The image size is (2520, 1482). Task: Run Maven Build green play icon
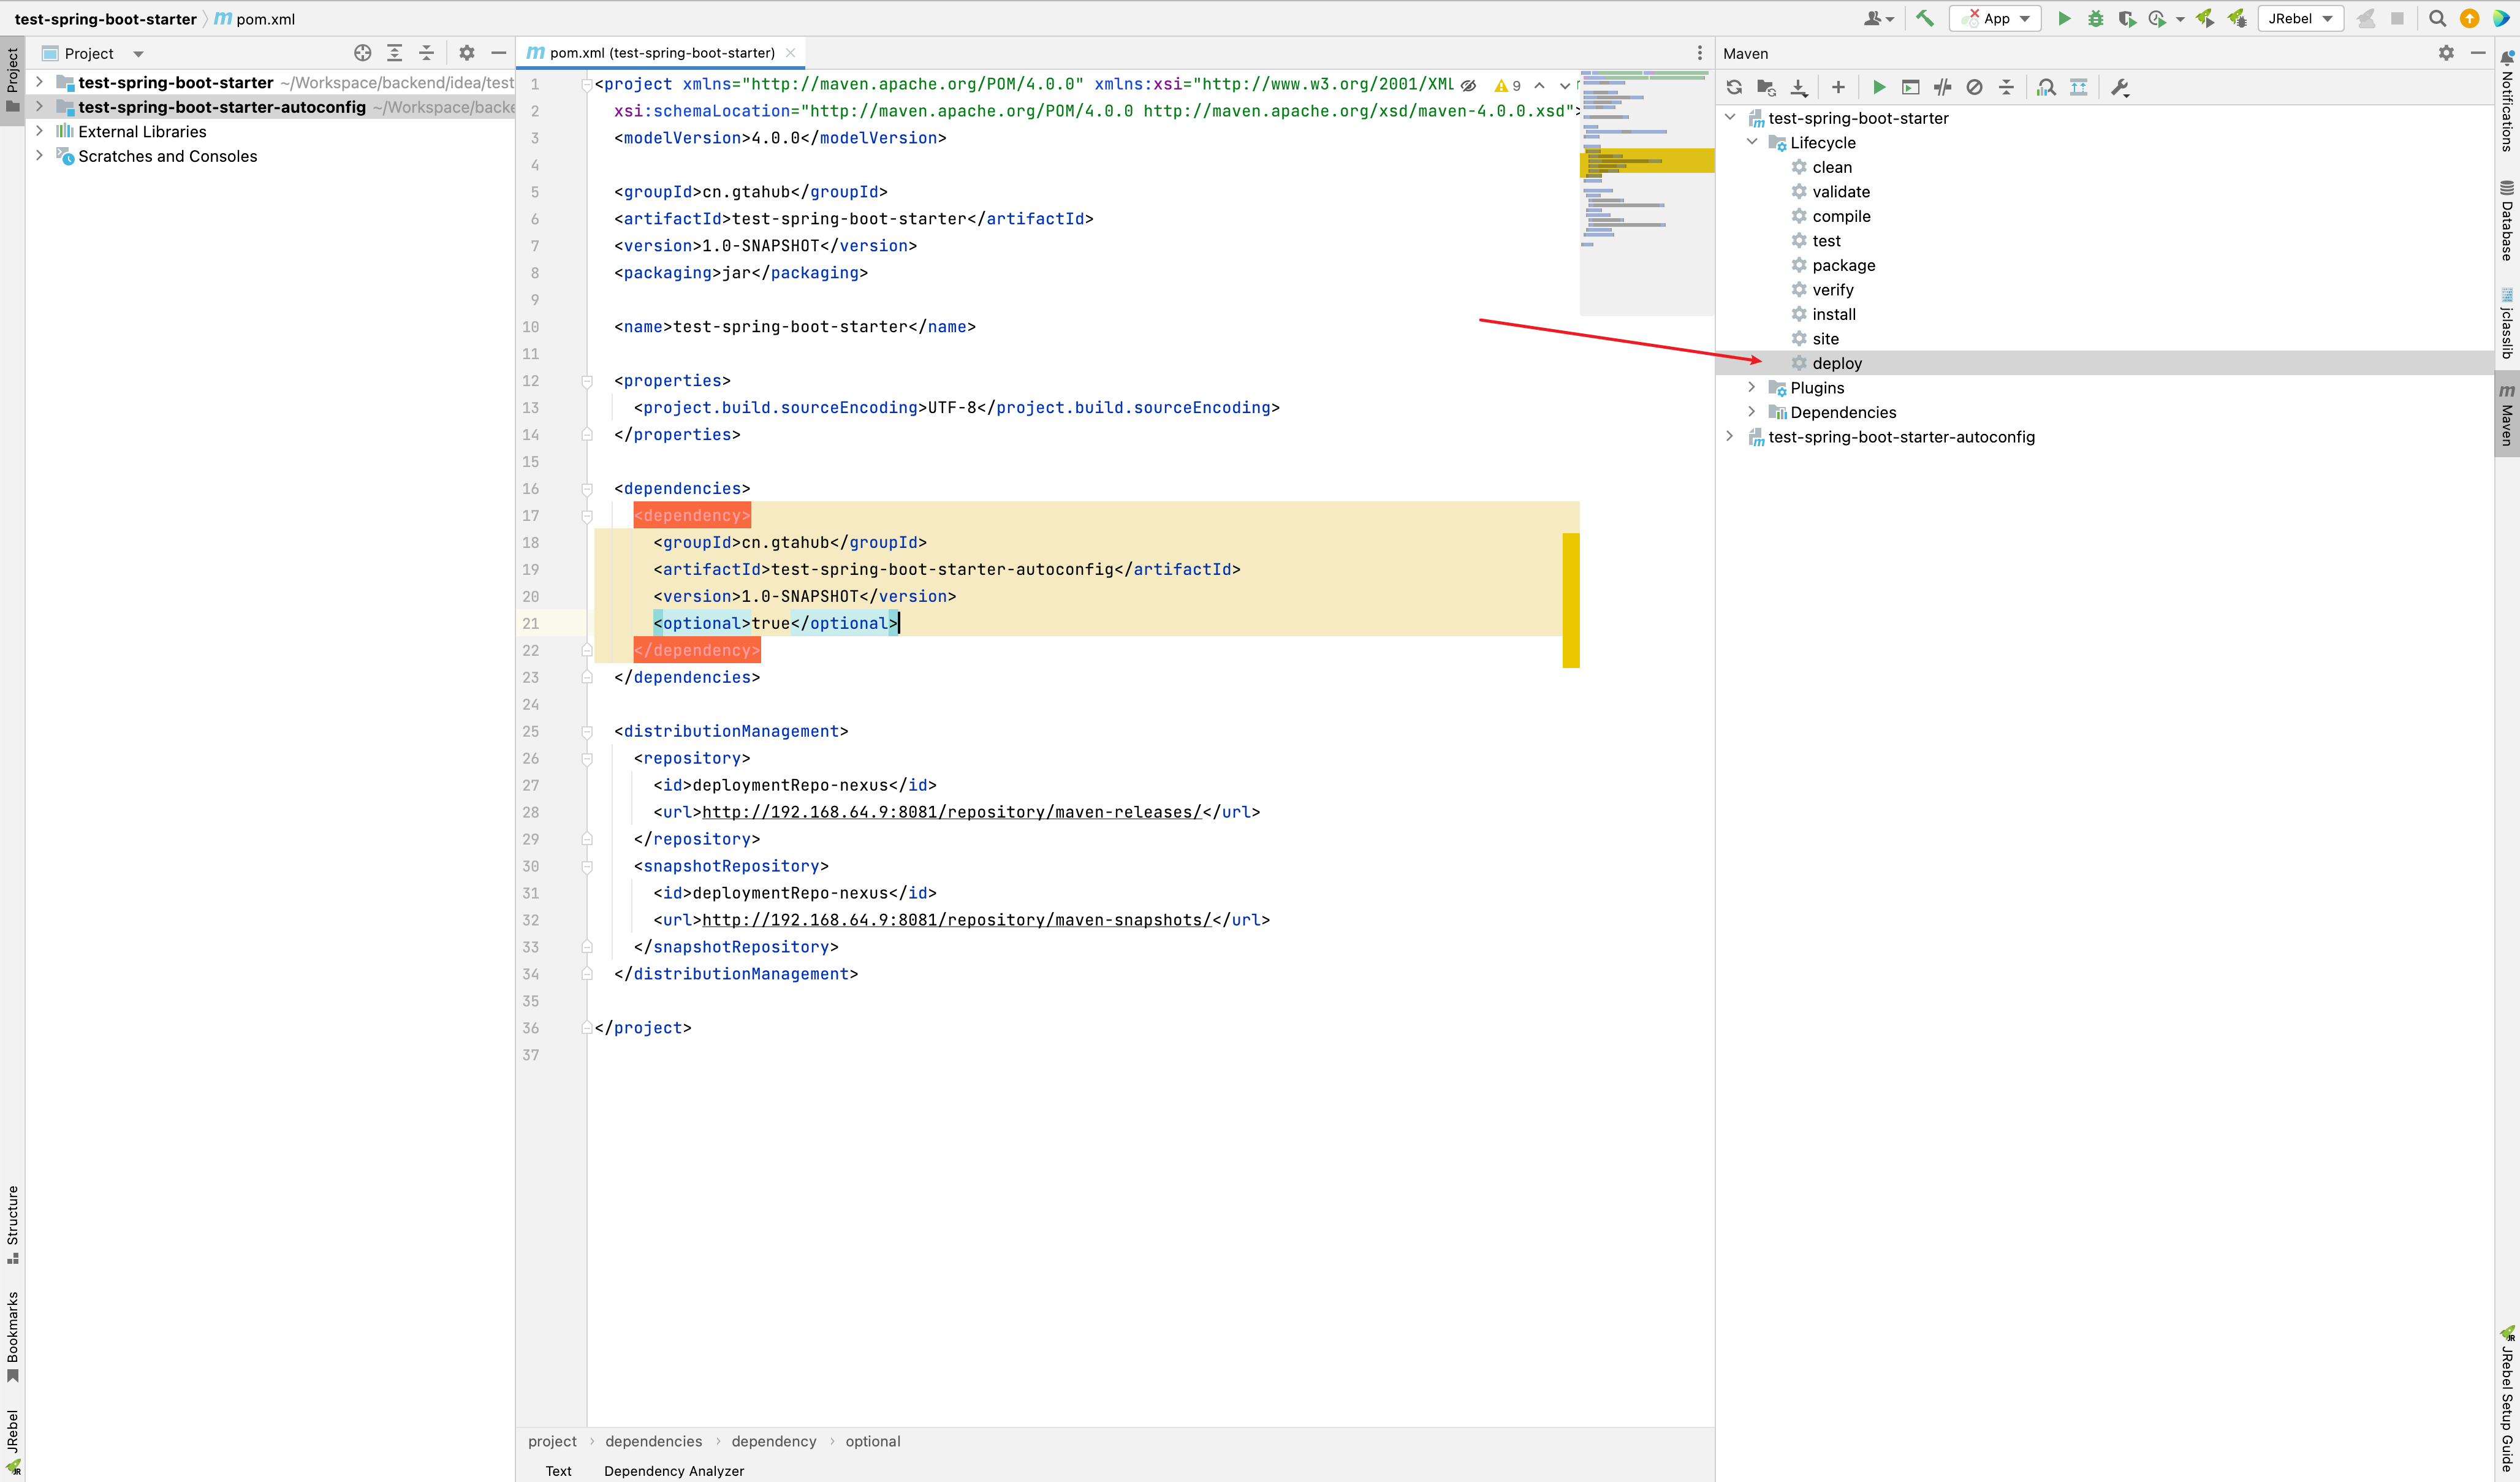coord(1878,87)
